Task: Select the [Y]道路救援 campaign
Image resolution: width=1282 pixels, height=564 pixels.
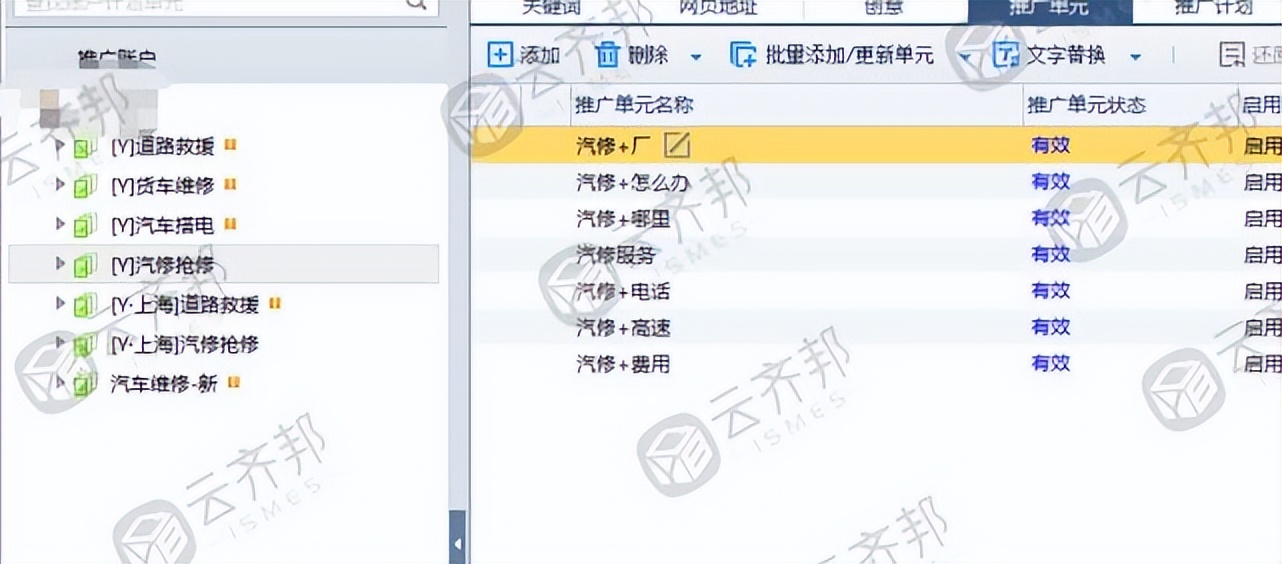Action: (x=163, y=146)
